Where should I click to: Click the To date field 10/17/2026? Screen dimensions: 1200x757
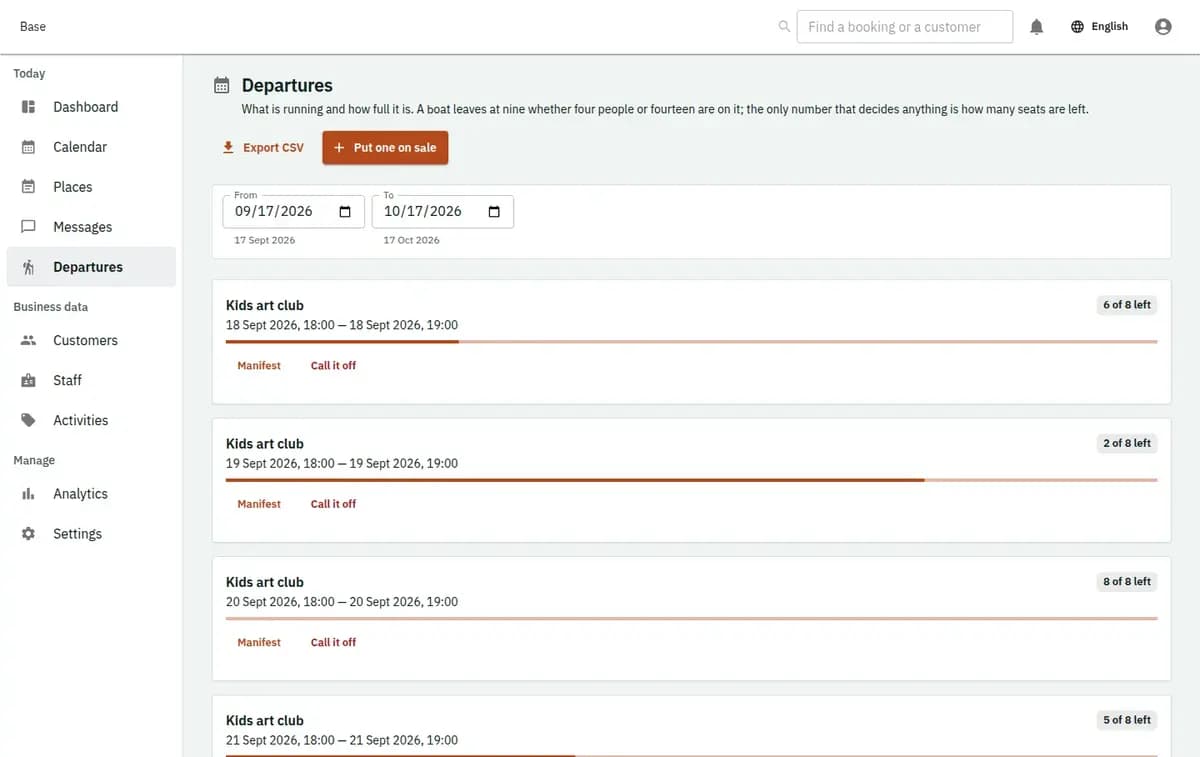tap(443, 212)
